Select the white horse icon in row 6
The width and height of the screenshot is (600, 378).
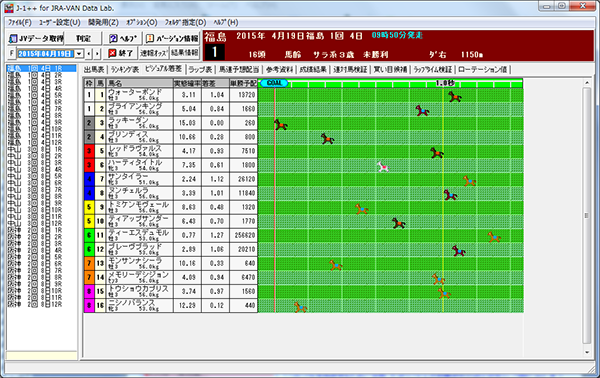click(383, 167)
